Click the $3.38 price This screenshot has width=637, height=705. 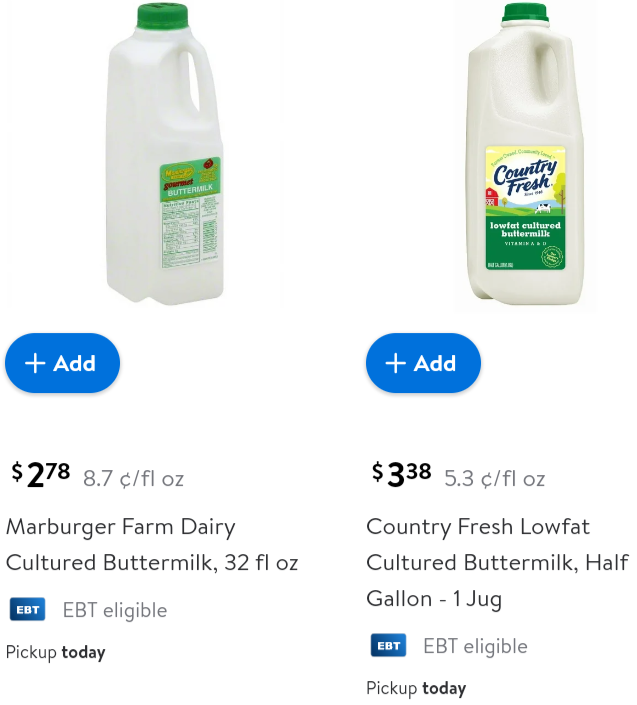(x=402, y=474)
